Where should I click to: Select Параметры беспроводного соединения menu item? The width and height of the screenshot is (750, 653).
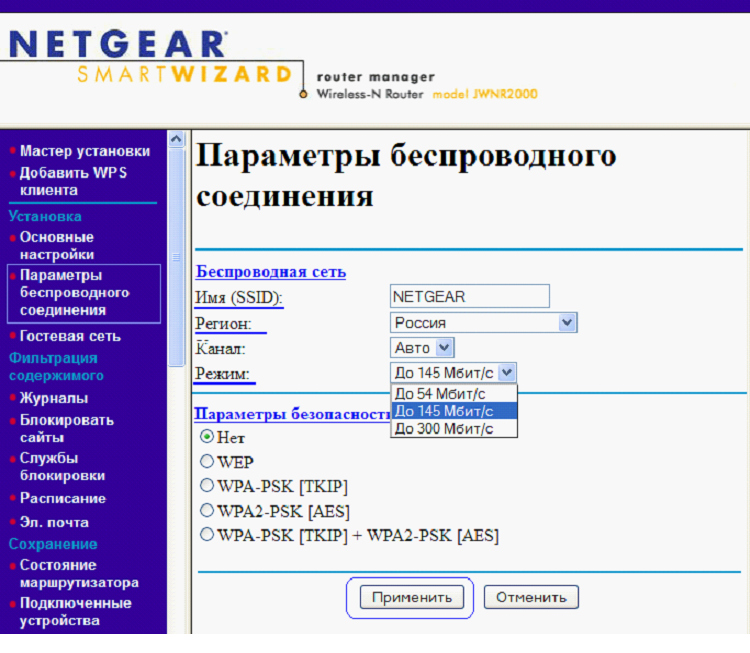point(75,293)
